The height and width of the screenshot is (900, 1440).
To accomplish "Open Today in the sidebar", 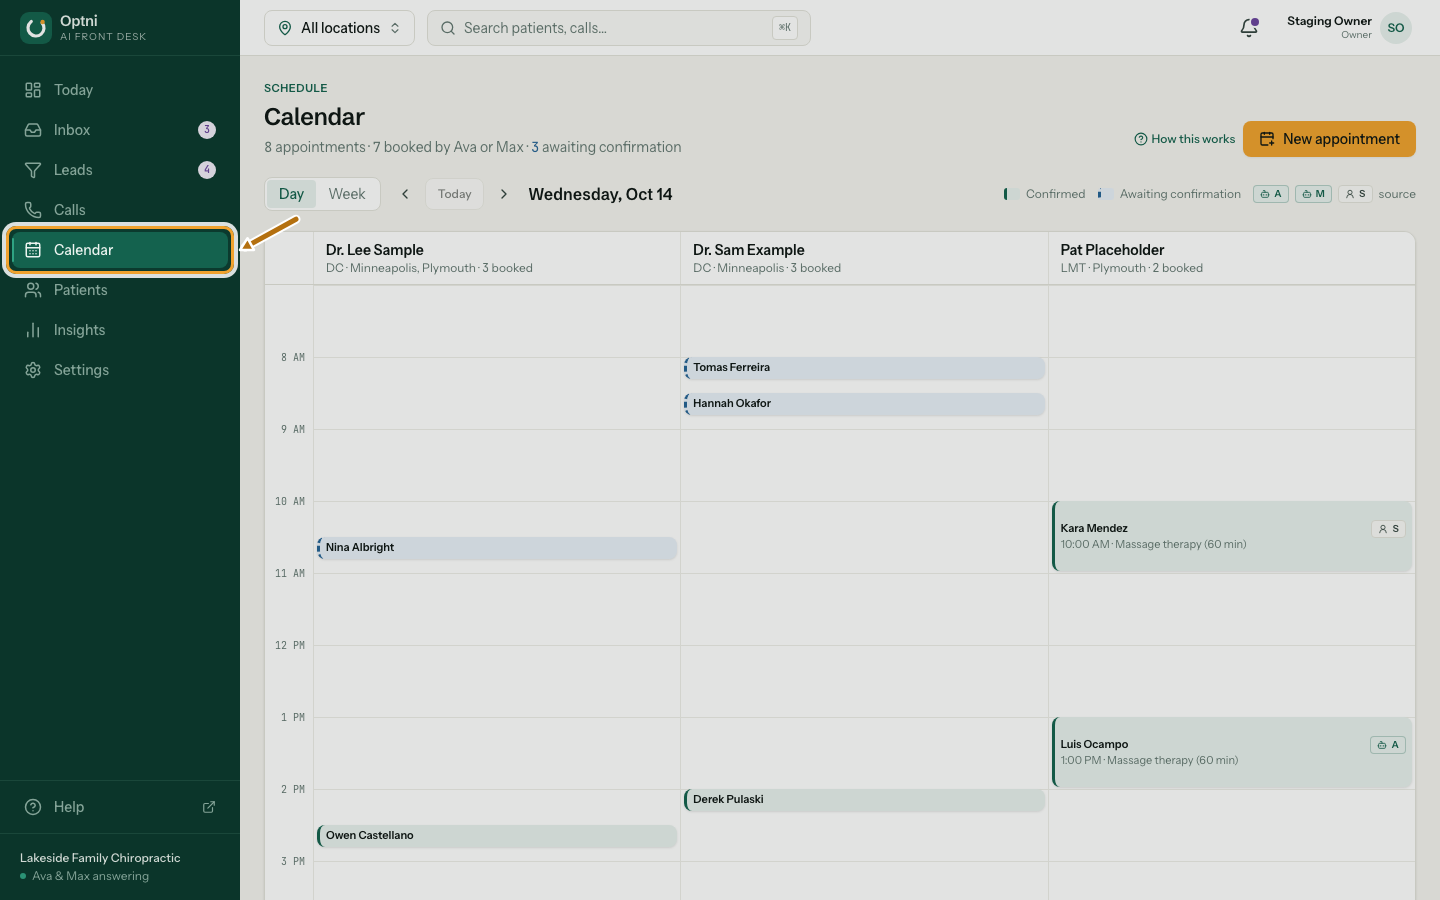I will click(x=120, y=90).
